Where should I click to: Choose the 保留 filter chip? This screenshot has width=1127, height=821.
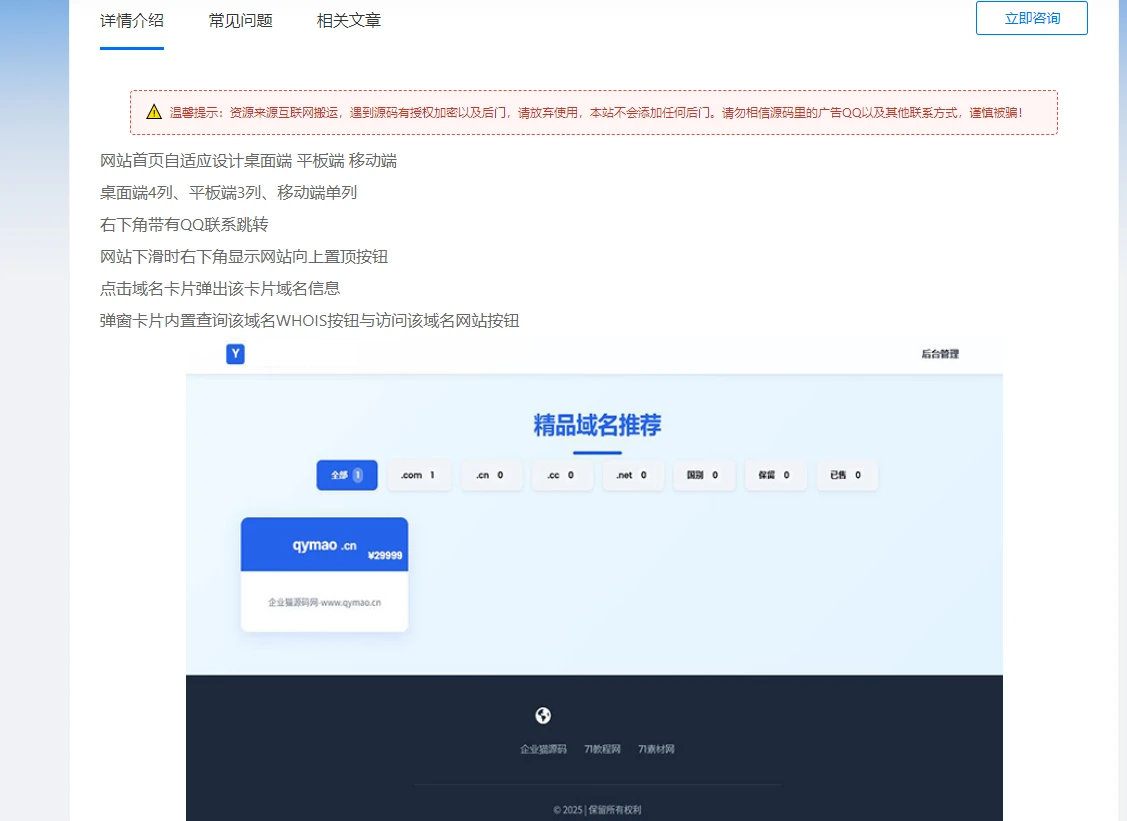[x=775, y=475]
